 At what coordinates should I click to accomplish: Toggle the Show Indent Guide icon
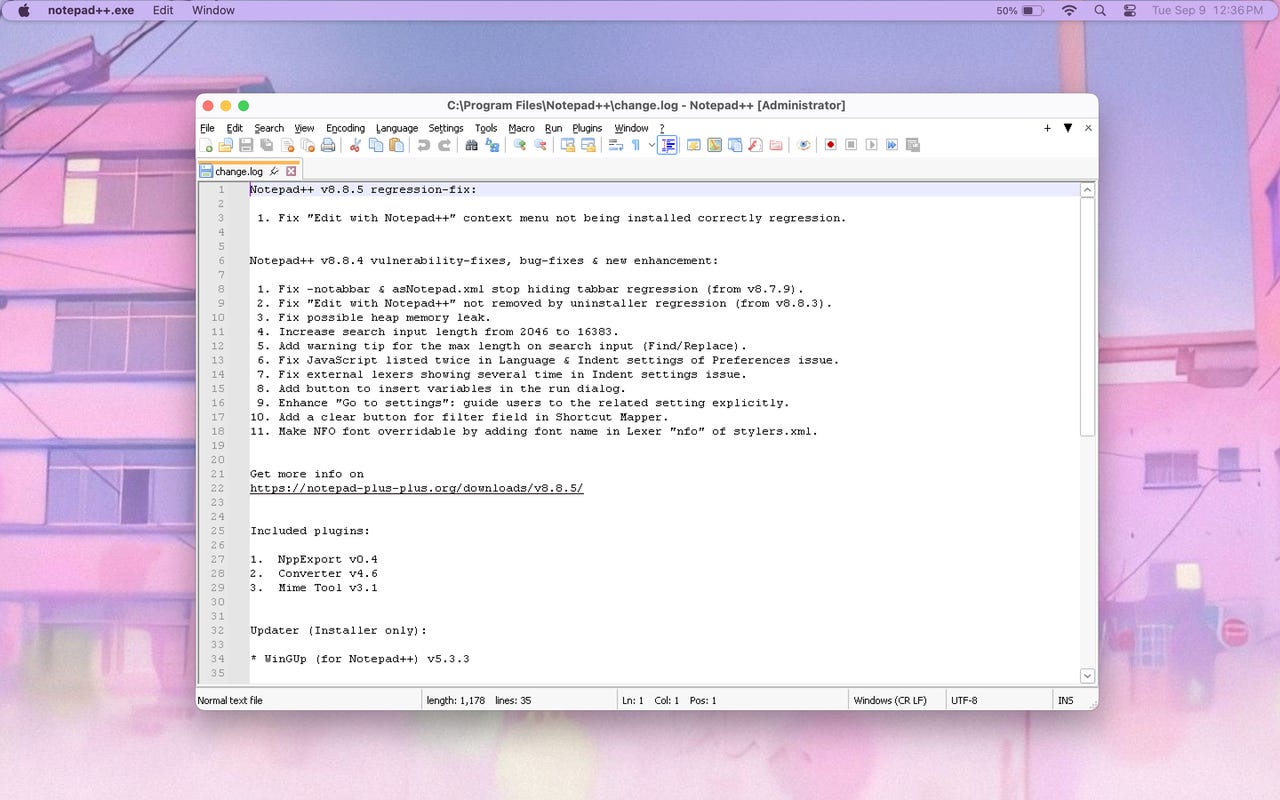coord(668,145)
